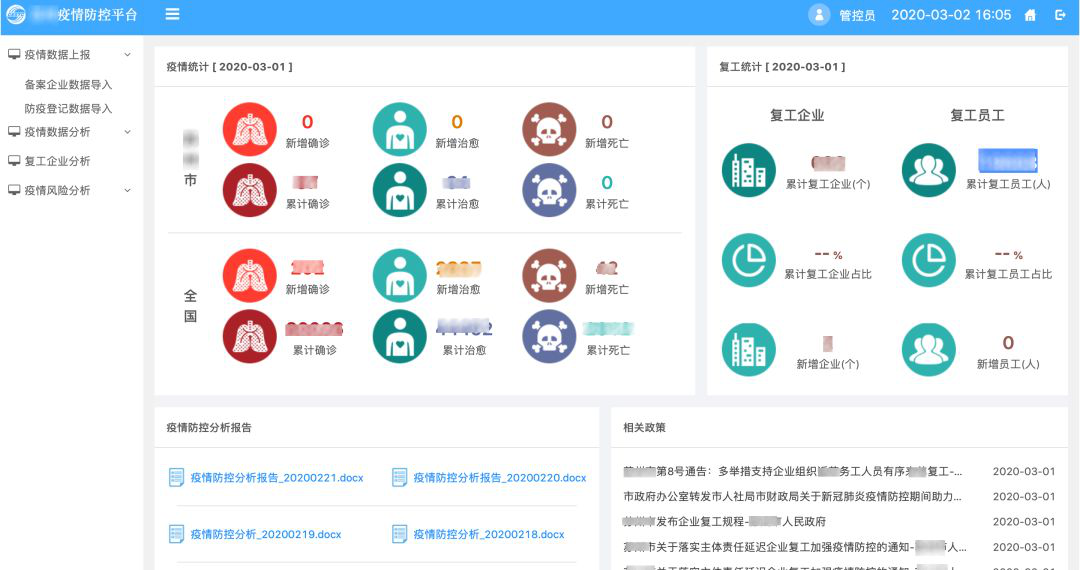Click the 累计复工员工占比 pie chart icon
Viewport: 1080px width, 570px height.
(x=928, y=260)
